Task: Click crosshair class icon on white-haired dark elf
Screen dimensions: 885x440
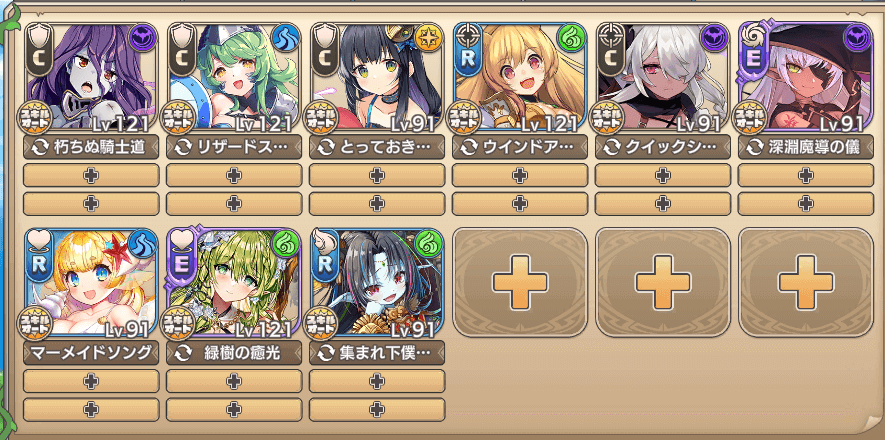Action: tap(609, 35)
